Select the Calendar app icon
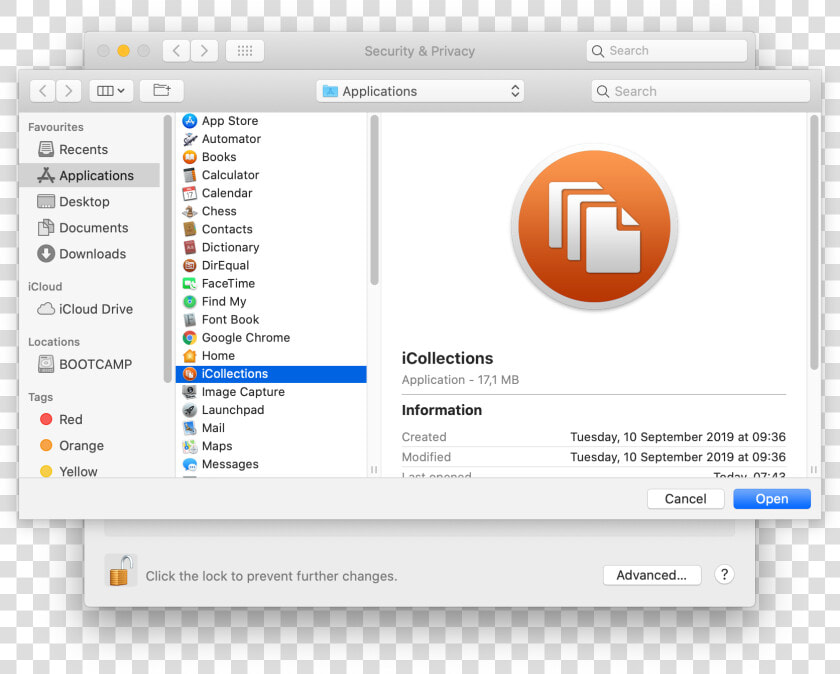 [x=190, y=193]
